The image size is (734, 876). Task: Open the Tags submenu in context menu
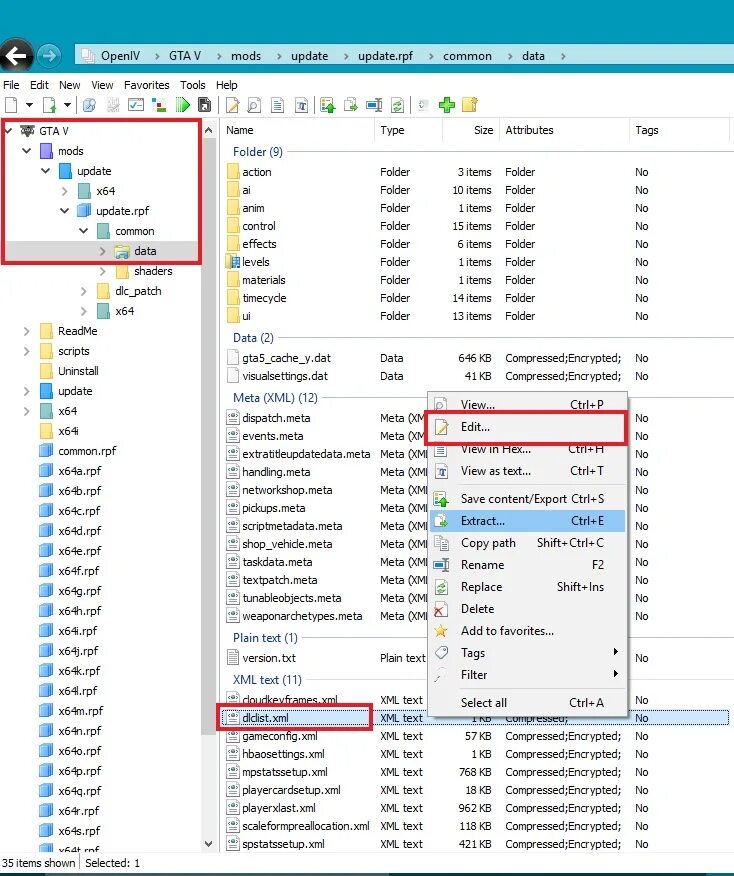point(528,653)
